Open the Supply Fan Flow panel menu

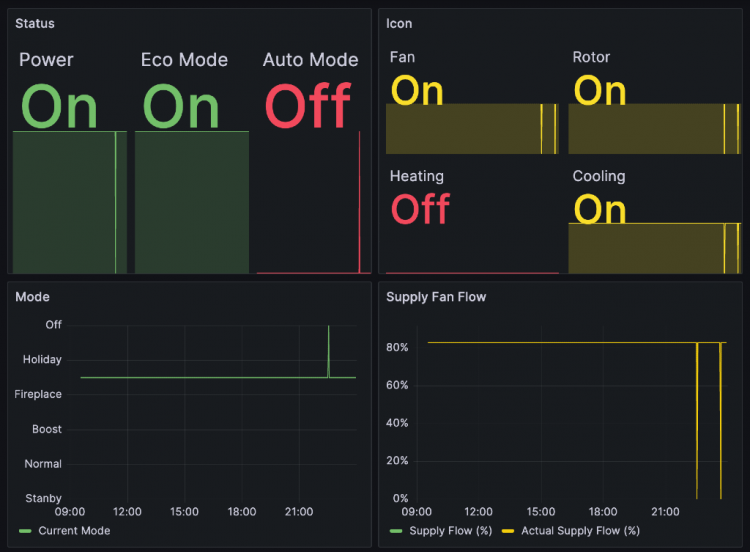point(436,297)
